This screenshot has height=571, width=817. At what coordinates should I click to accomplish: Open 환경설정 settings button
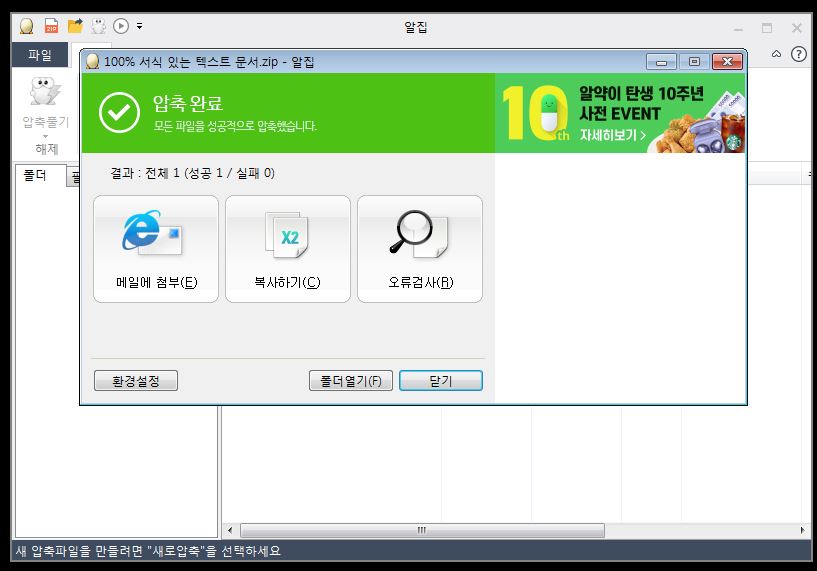click(x=136, y=380)
